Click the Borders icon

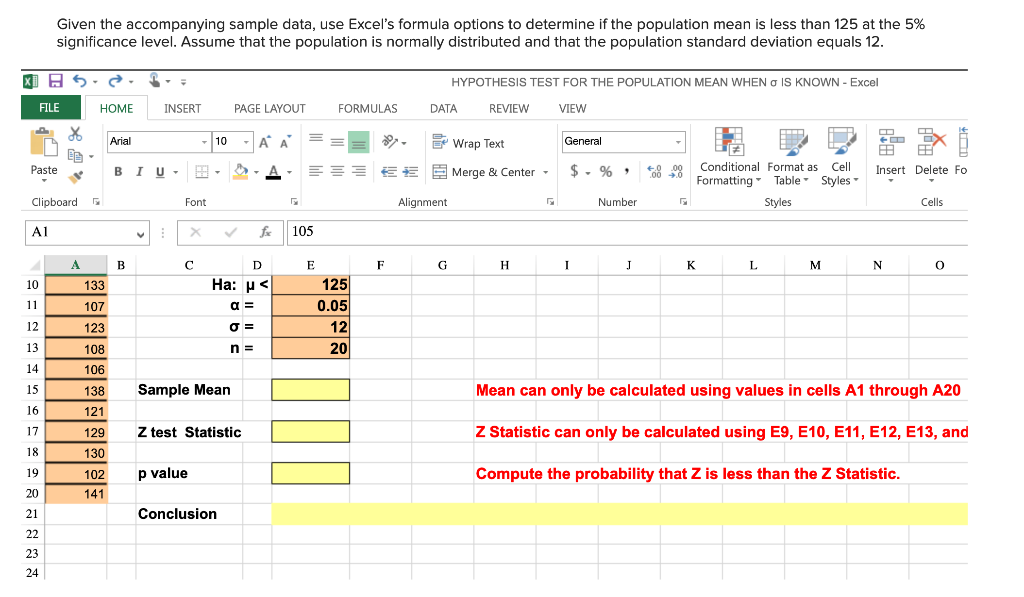202,172
